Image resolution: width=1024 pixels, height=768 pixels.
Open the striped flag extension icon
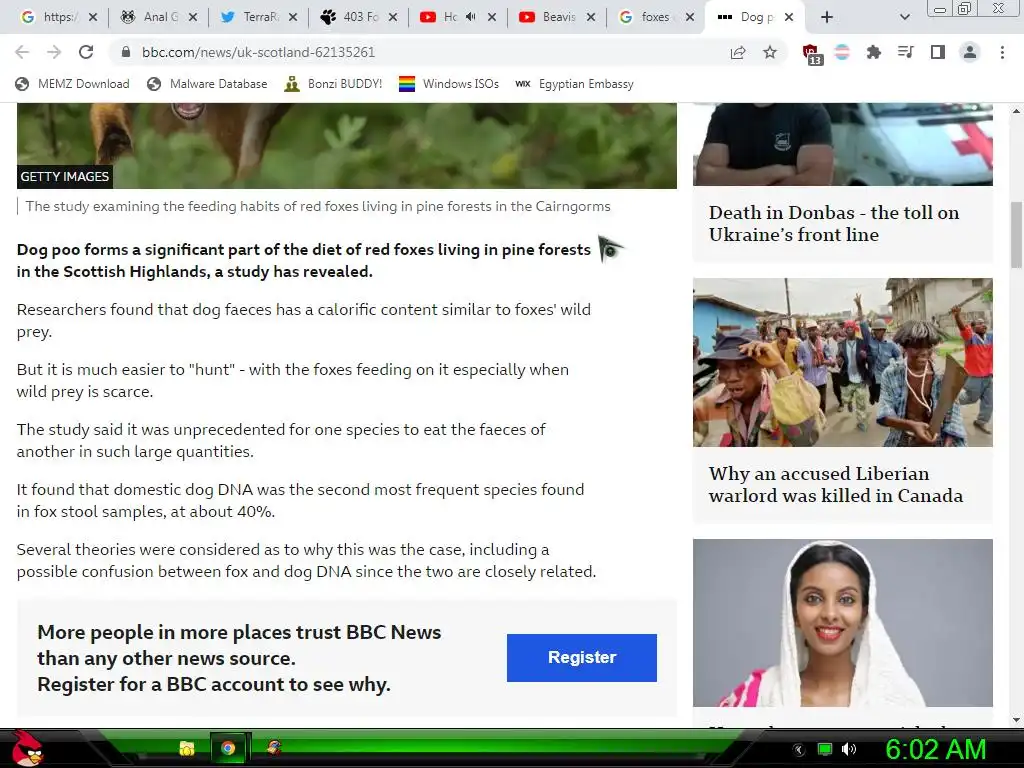[842, 52]
